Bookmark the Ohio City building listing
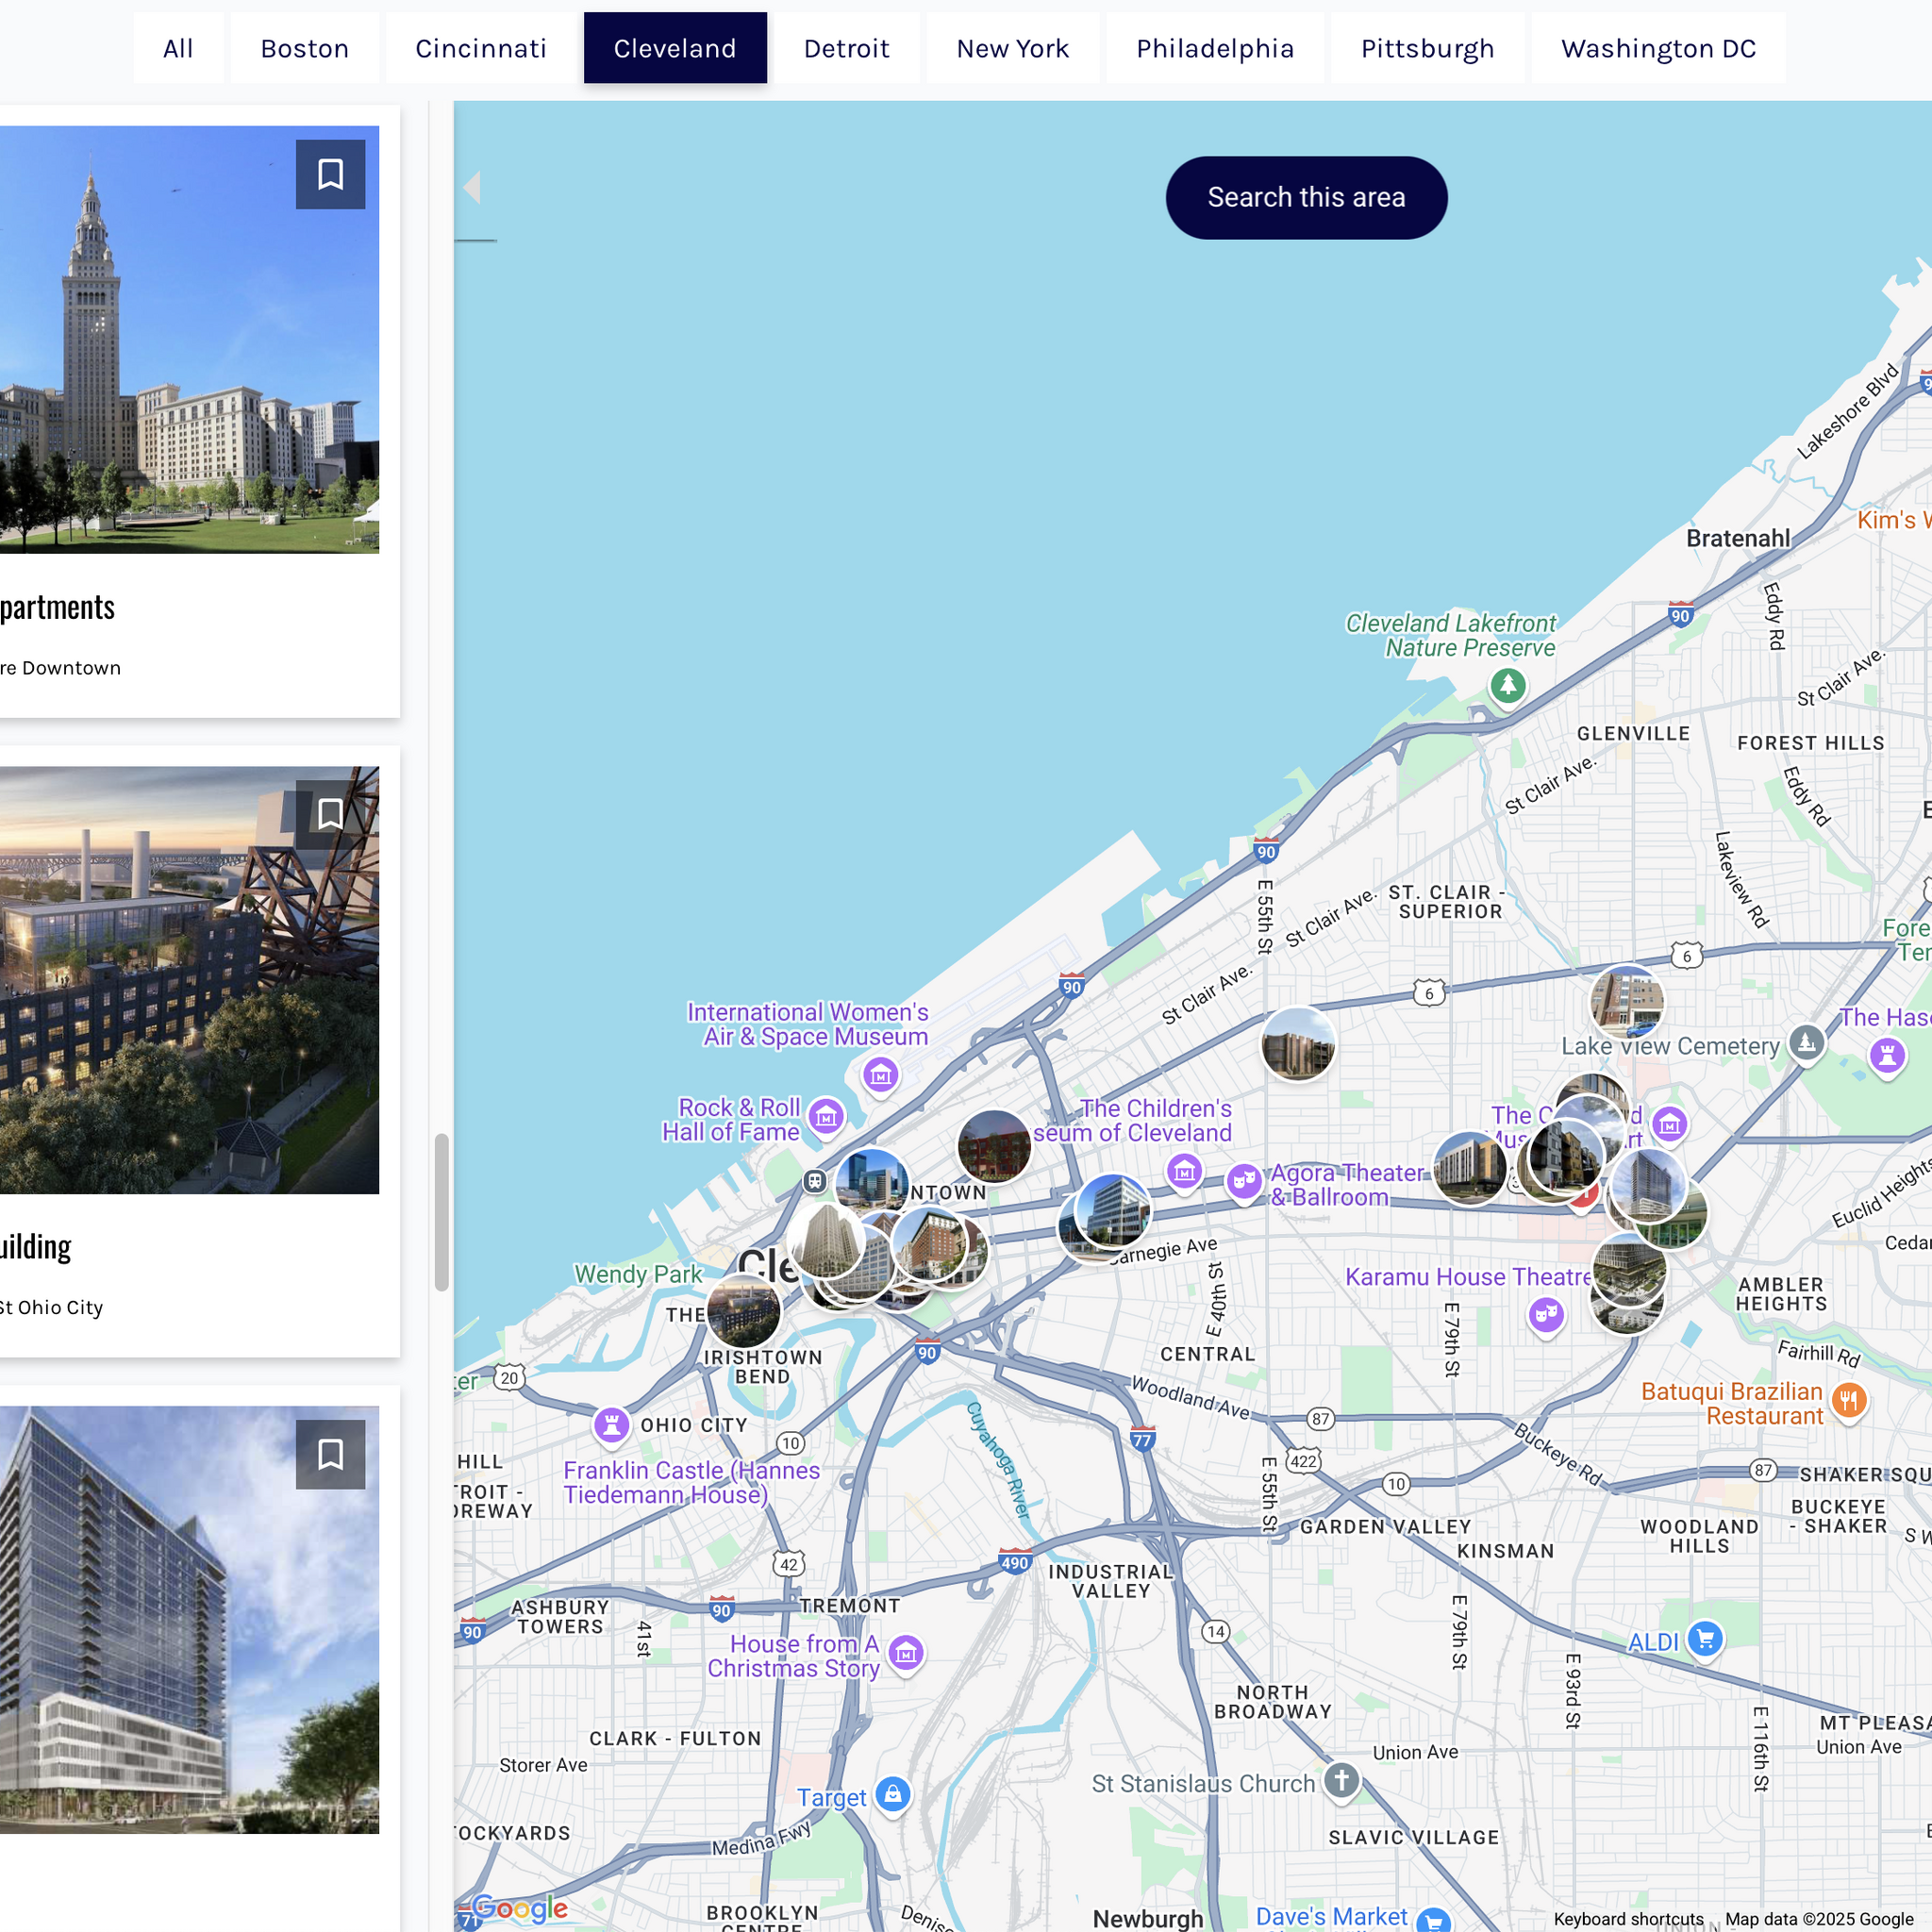The height and width of the screenshot is (1932, 1932). pyautogui.click(x=330, y=814)
